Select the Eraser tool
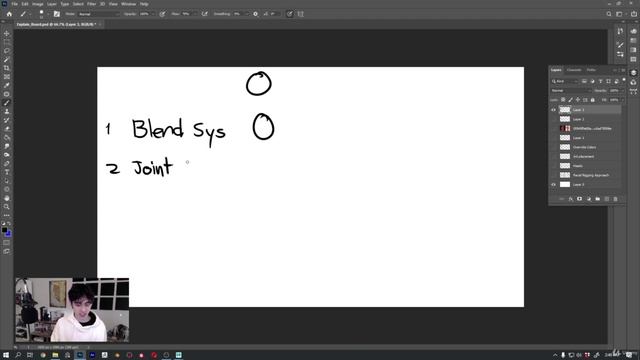The image size is (640, 360). point(7,129)
